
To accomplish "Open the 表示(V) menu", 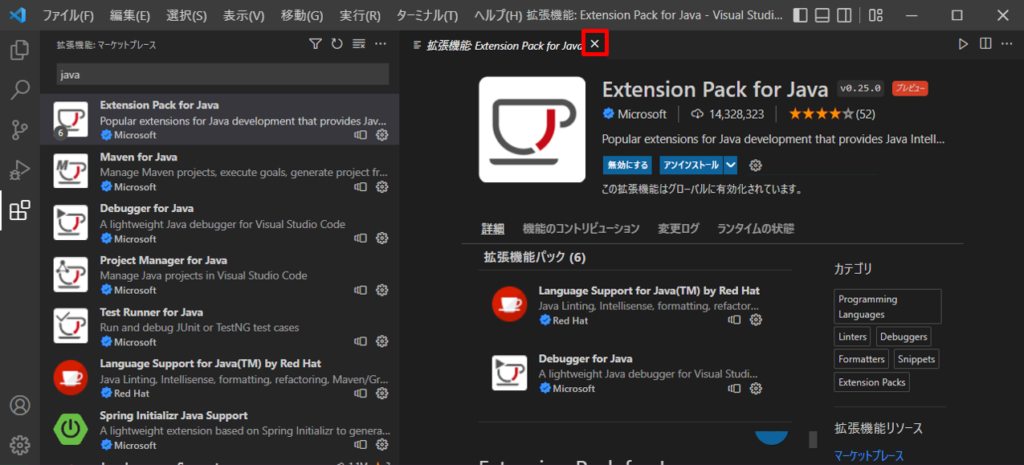I will pyautogui.click(x=244, y=15).
